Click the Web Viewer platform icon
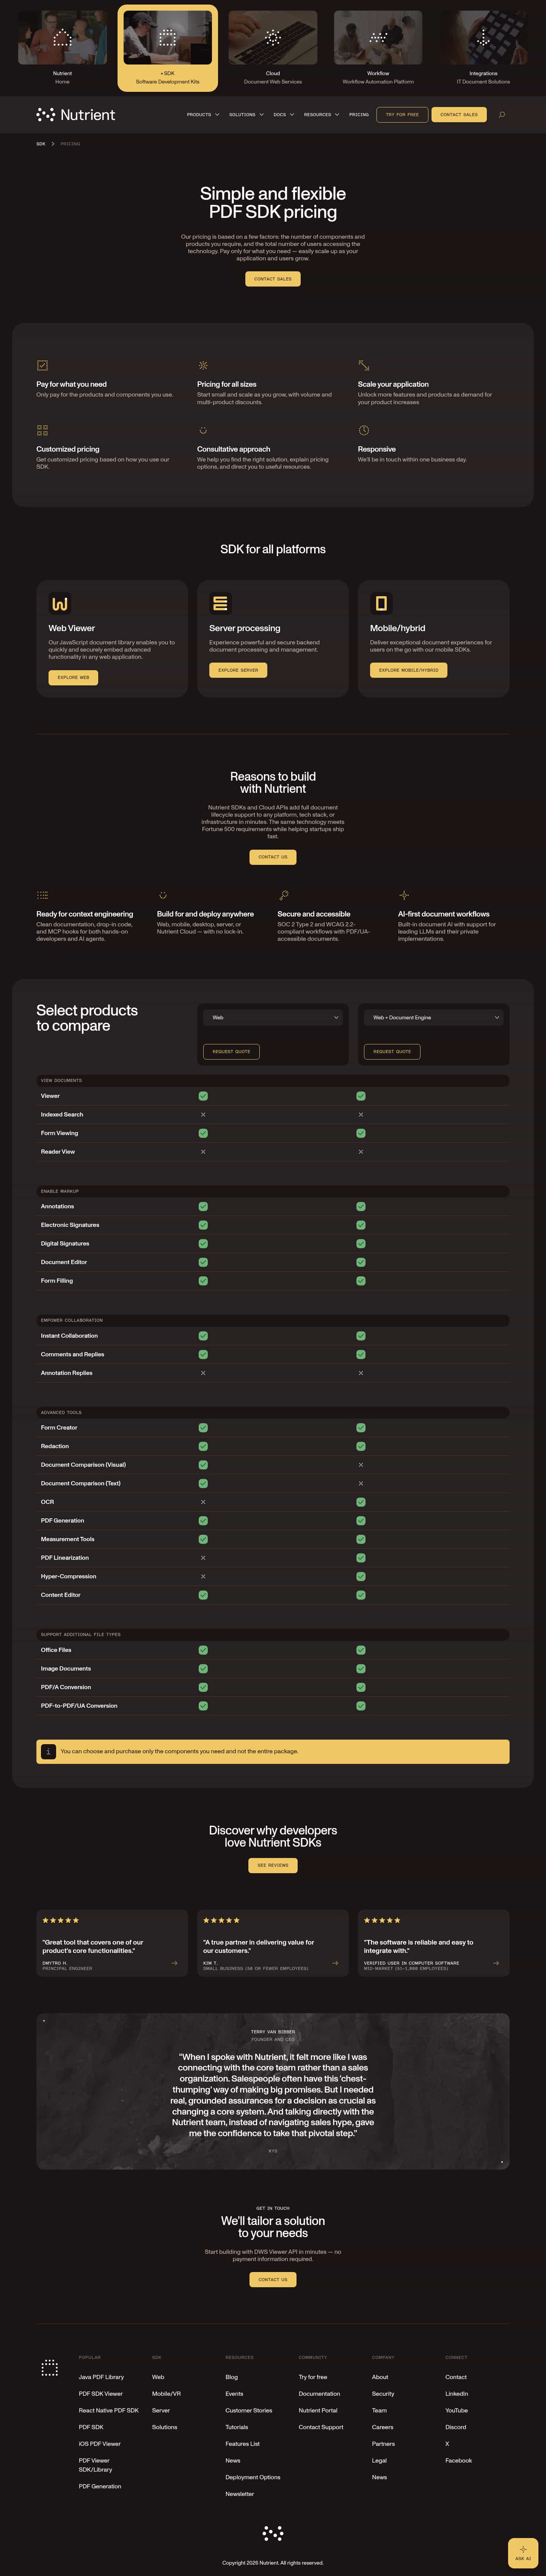Screen dimensions: 546x2576 (60, 603)
